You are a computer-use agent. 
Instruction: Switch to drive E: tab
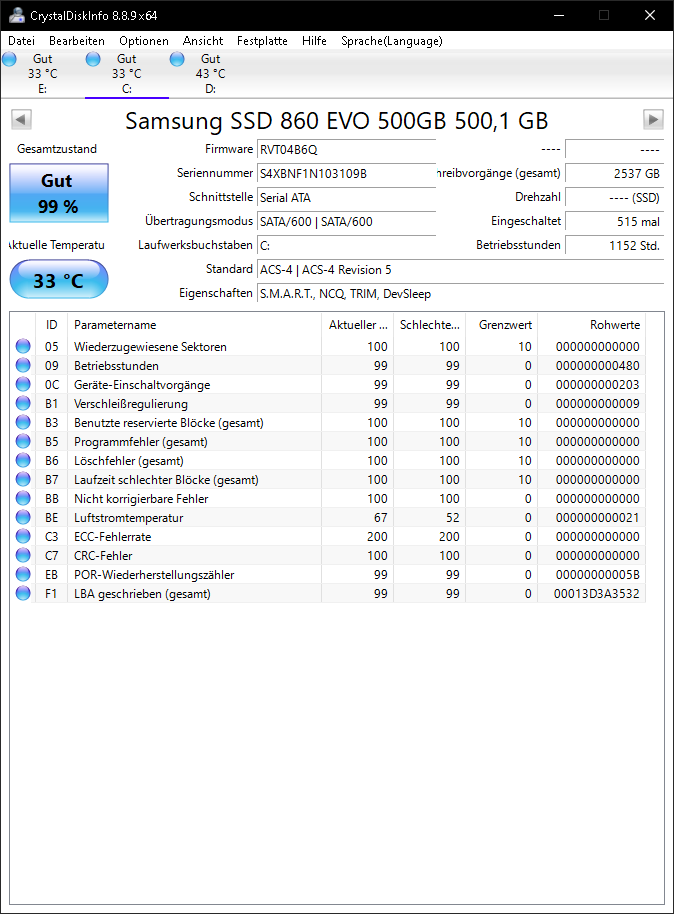[43, 74]
